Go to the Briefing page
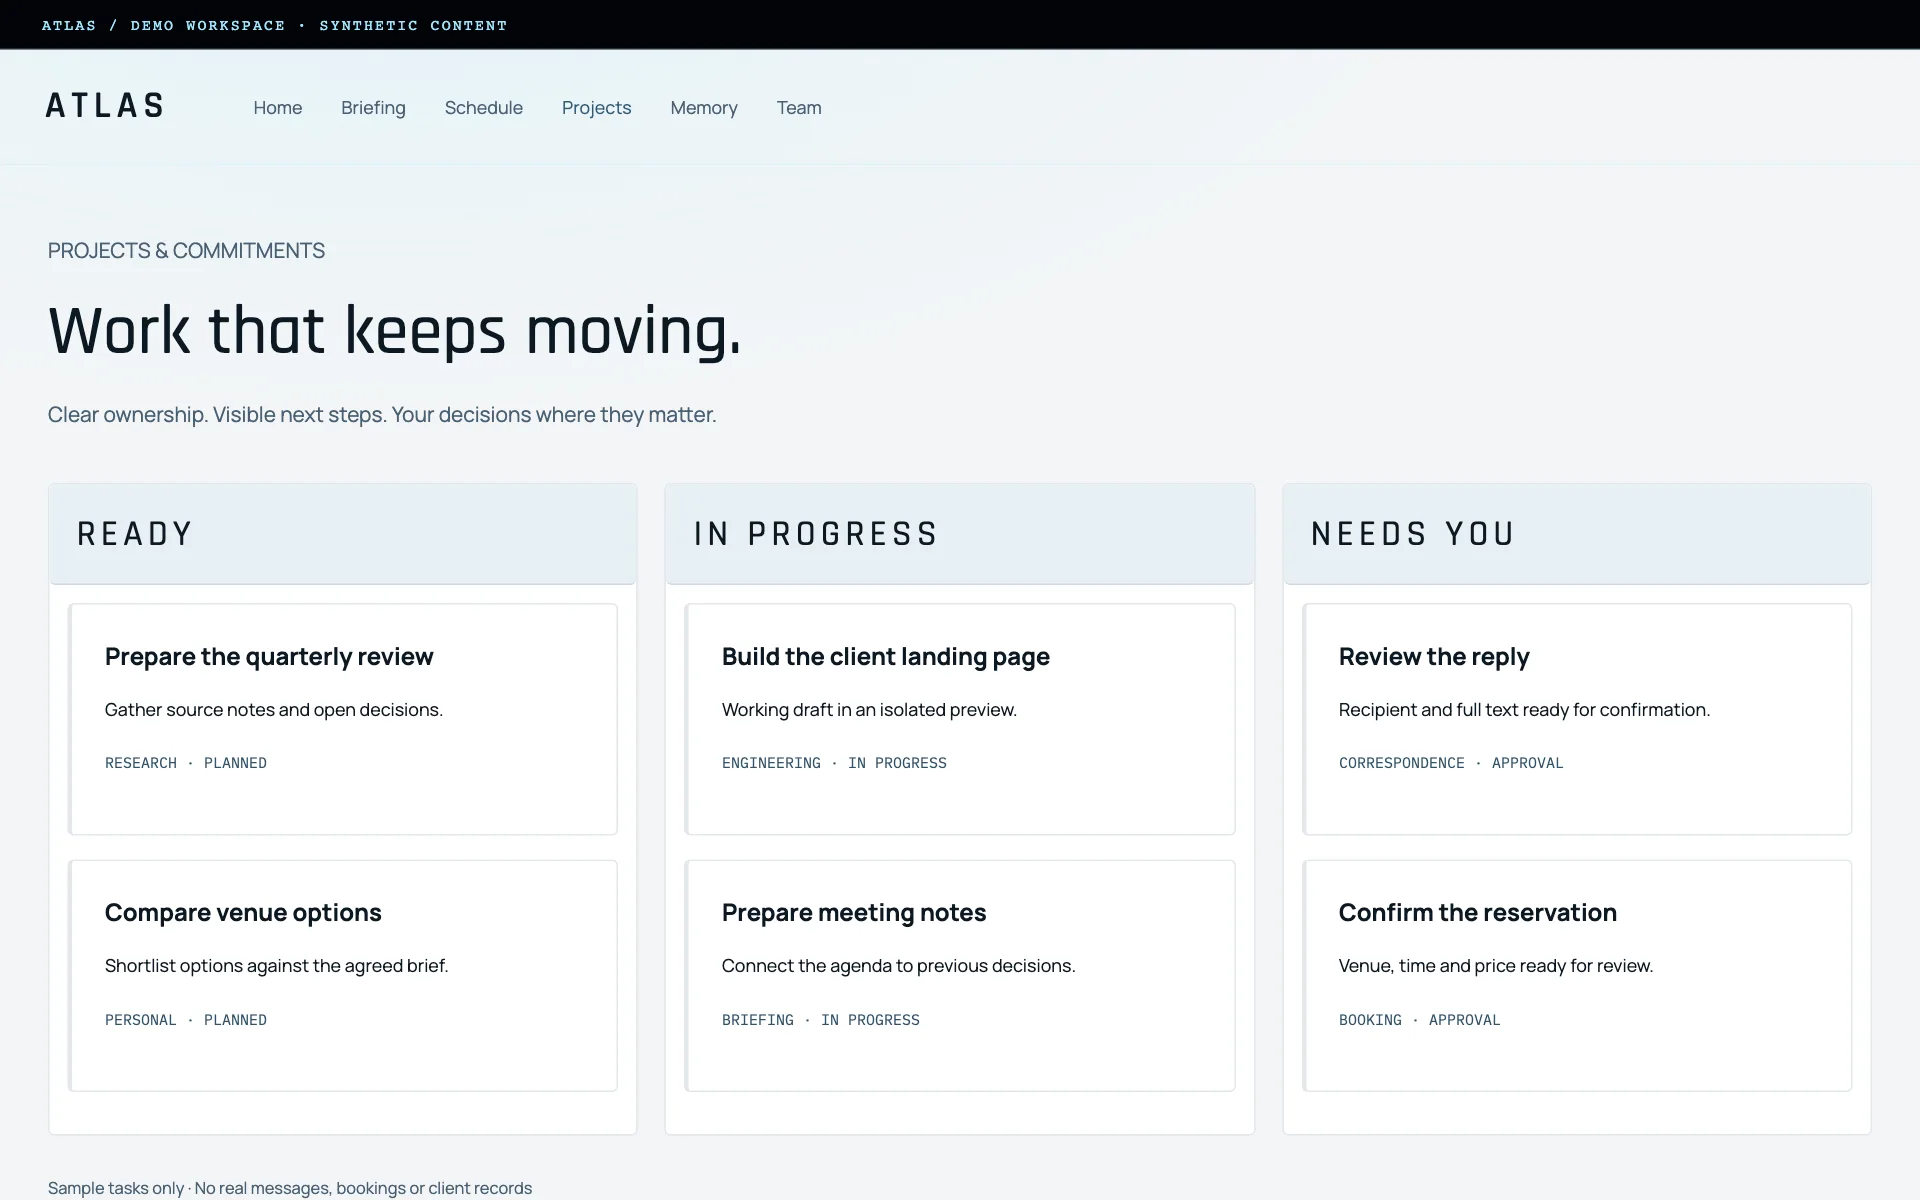Viewport: 1920px width, 1200px height. click(x=373, y=107)
